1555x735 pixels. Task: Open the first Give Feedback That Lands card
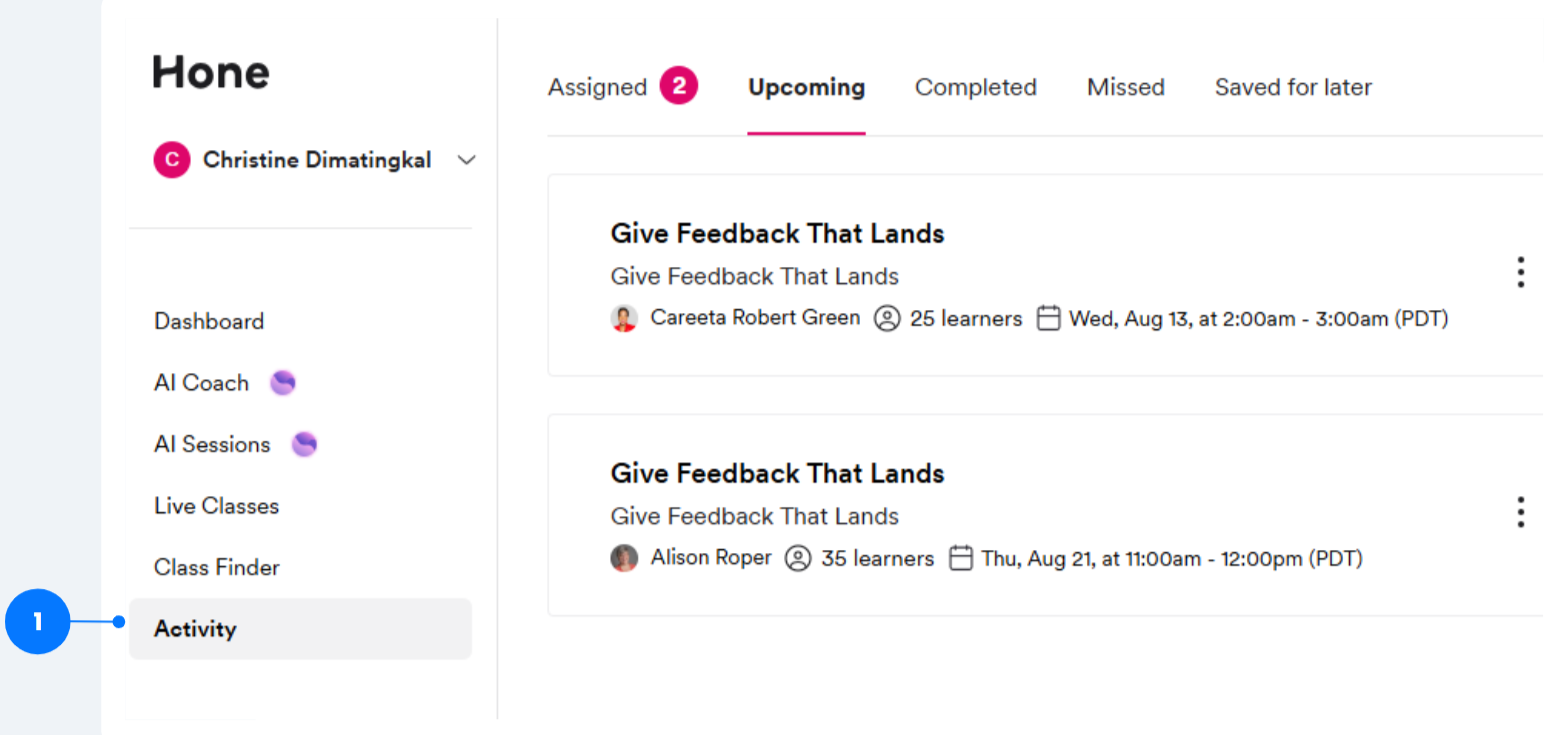pyautogui.click(x=777, y=234)
